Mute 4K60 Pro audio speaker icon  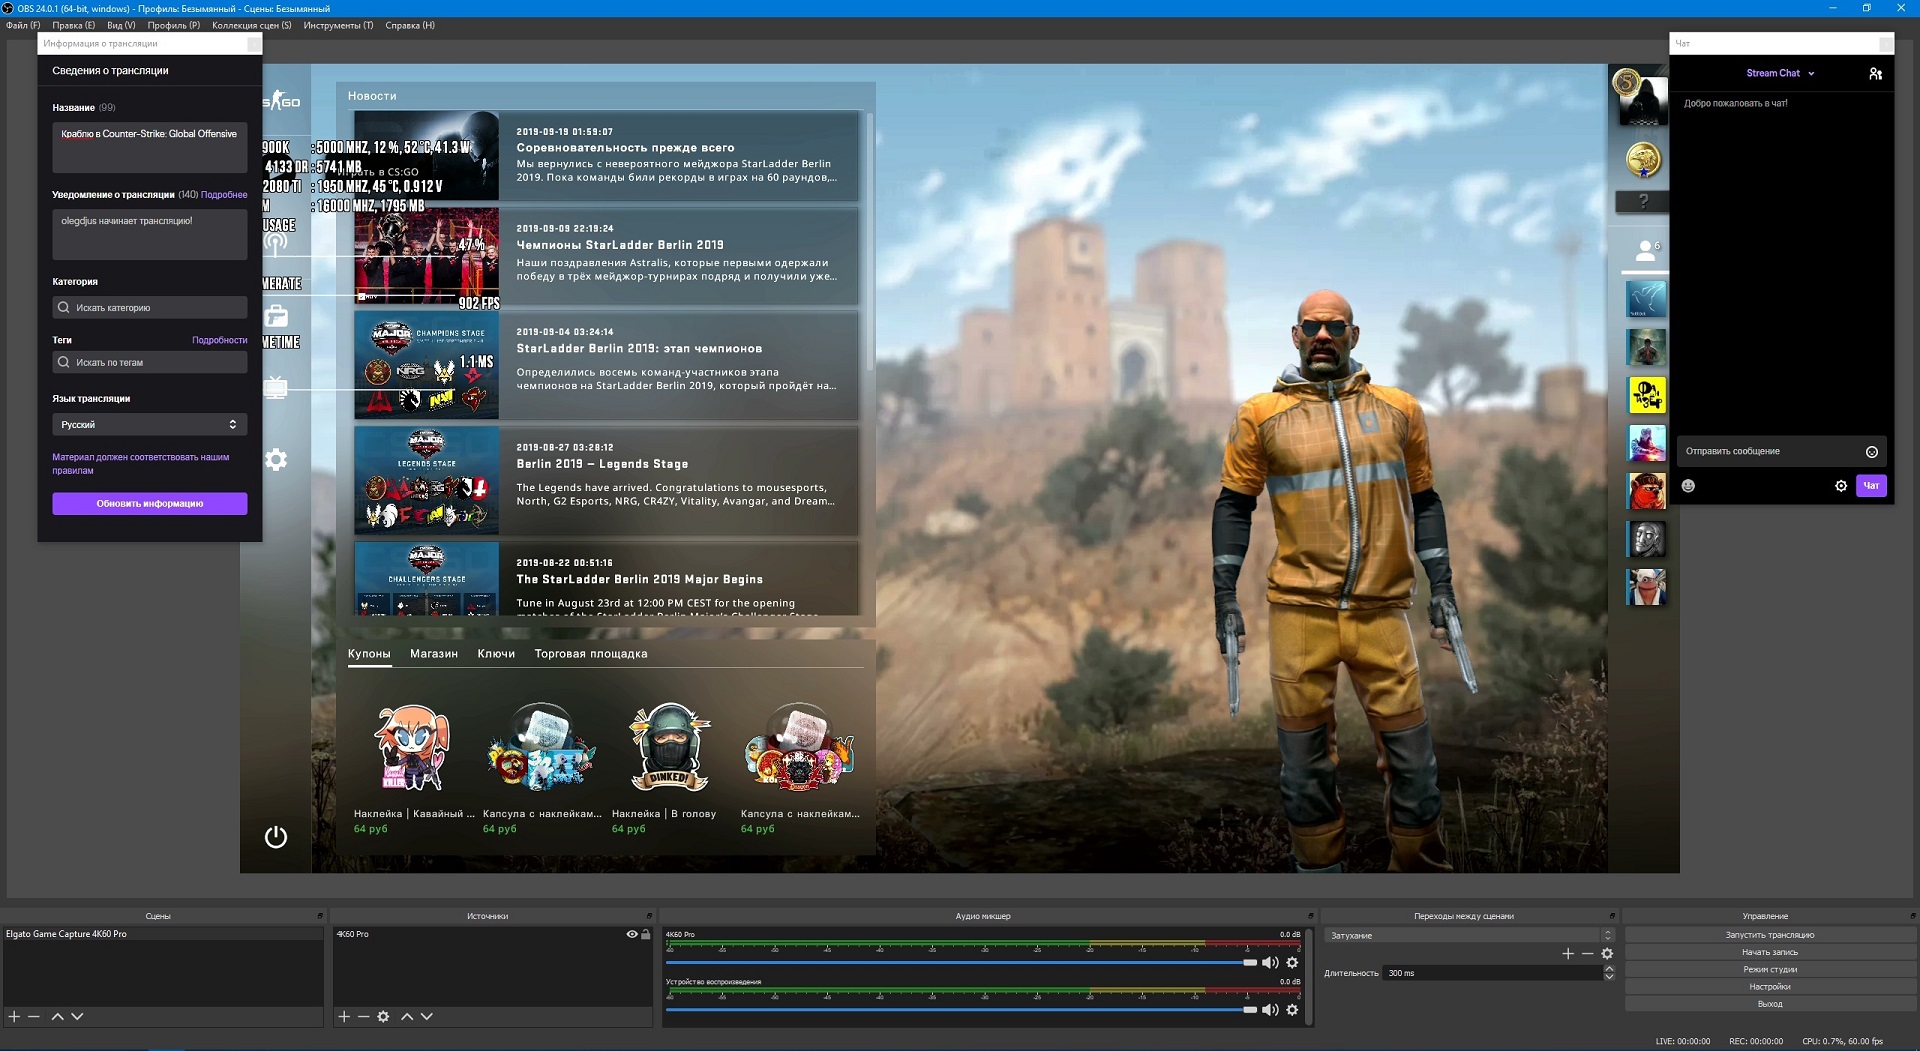click(x=1270, y=962)
